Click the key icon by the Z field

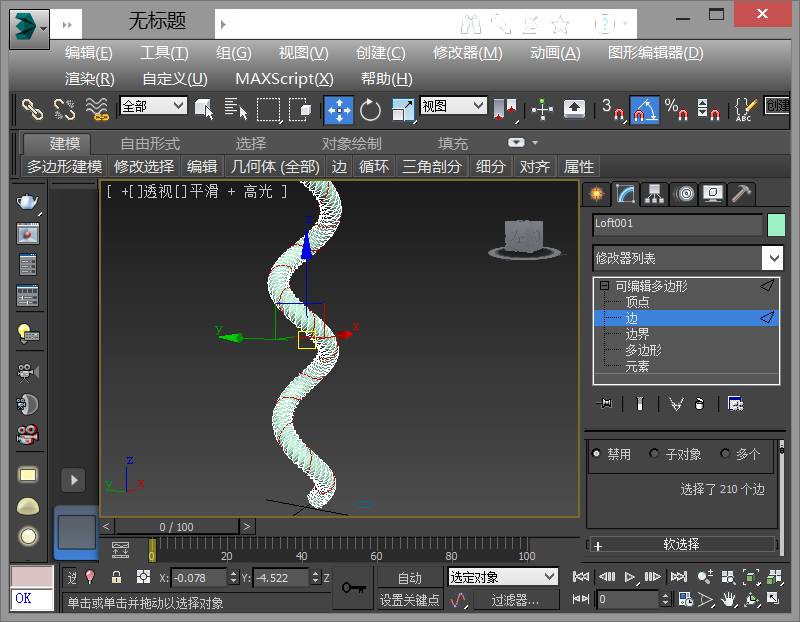pyautogui.click(x=354, y=588)
